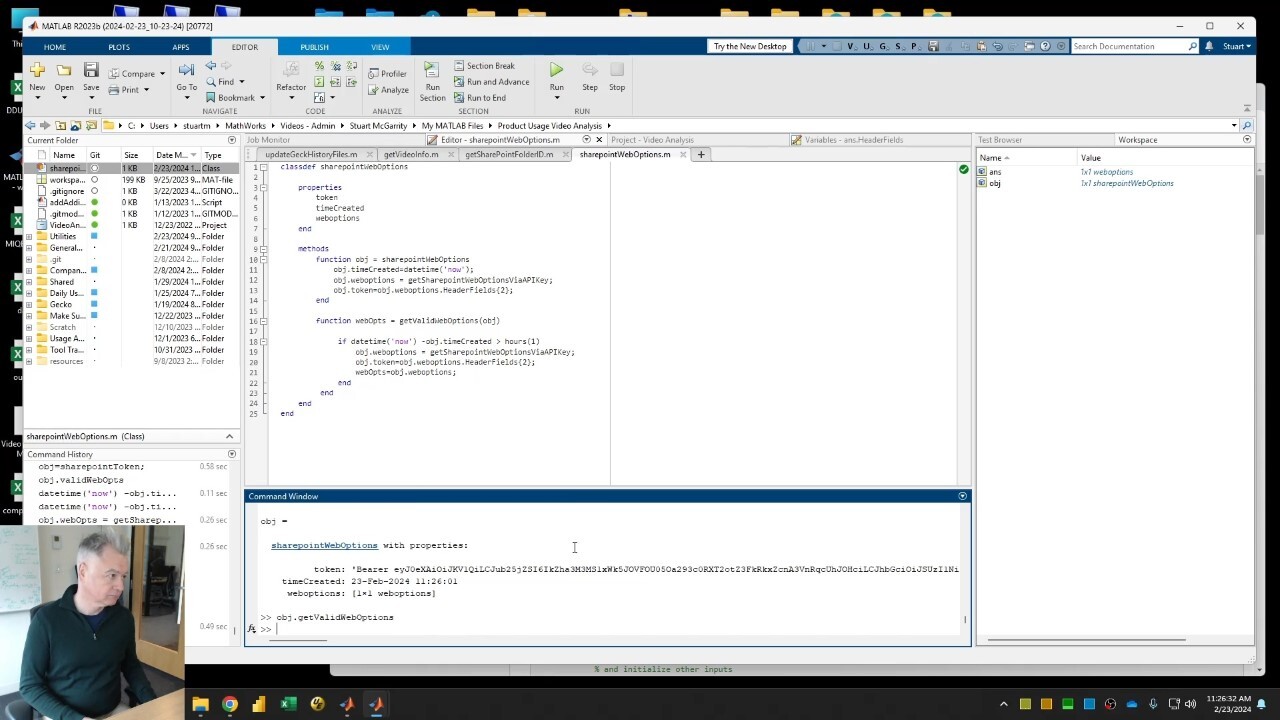This screenshot has width=1280, height=720.
Task: Open the Command Window actions menu arrow
Action: [x=962, y=496]
